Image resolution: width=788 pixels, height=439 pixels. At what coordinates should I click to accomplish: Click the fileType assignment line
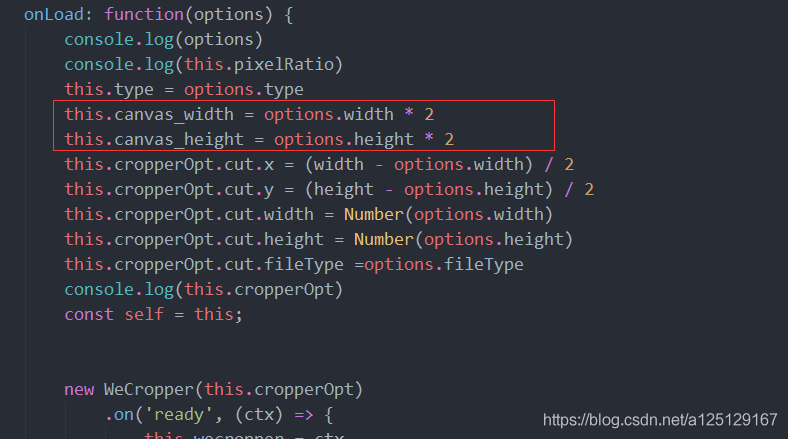pyautogui.click(x=294, y=265)
